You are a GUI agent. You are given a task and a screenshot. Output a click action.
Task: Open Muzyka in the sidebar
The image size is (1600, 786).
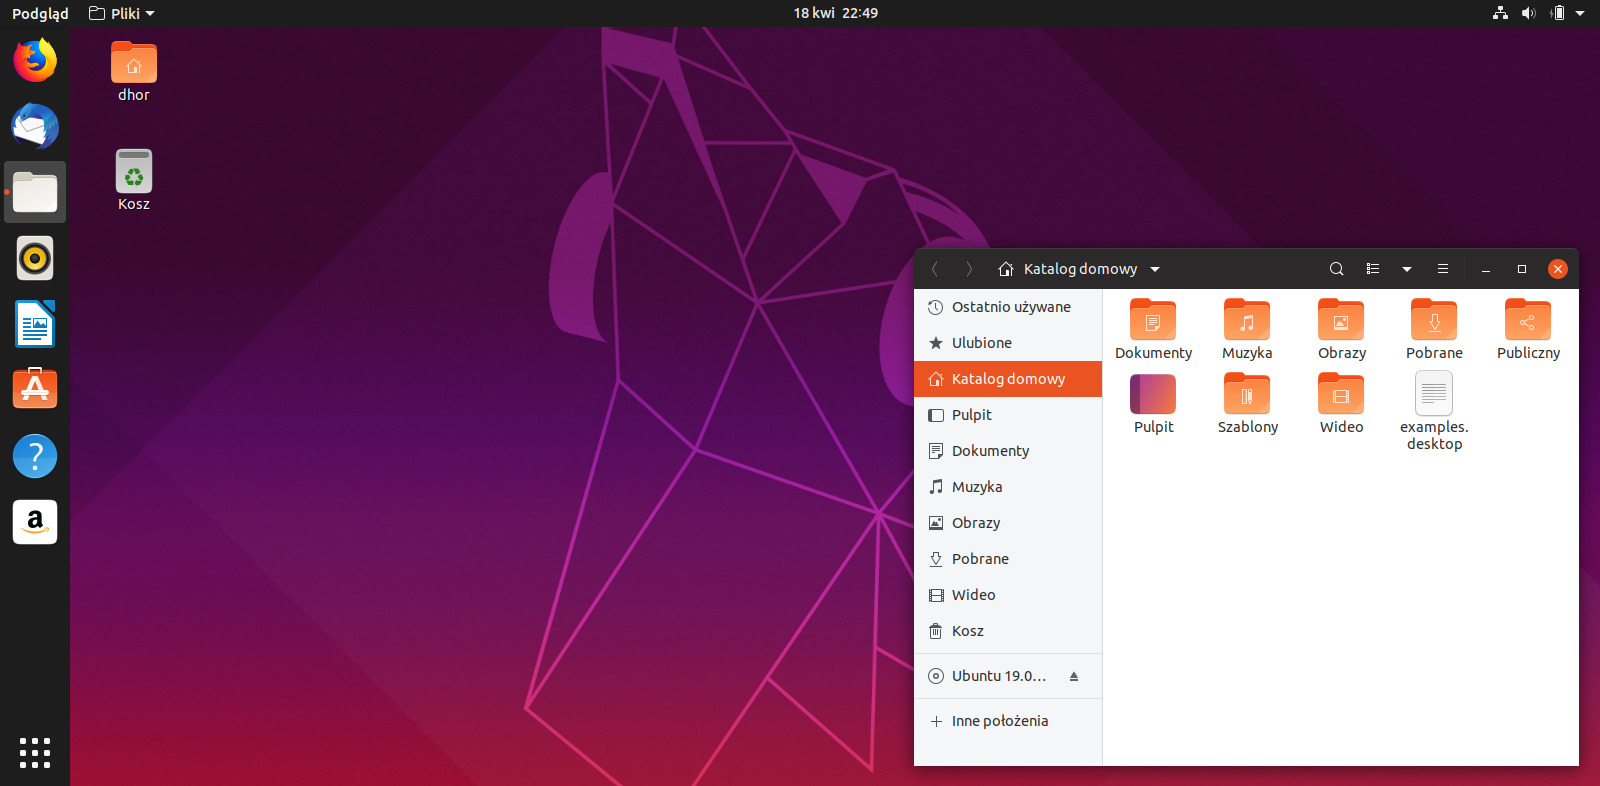pyautogui.click(x=1008, y=487)
